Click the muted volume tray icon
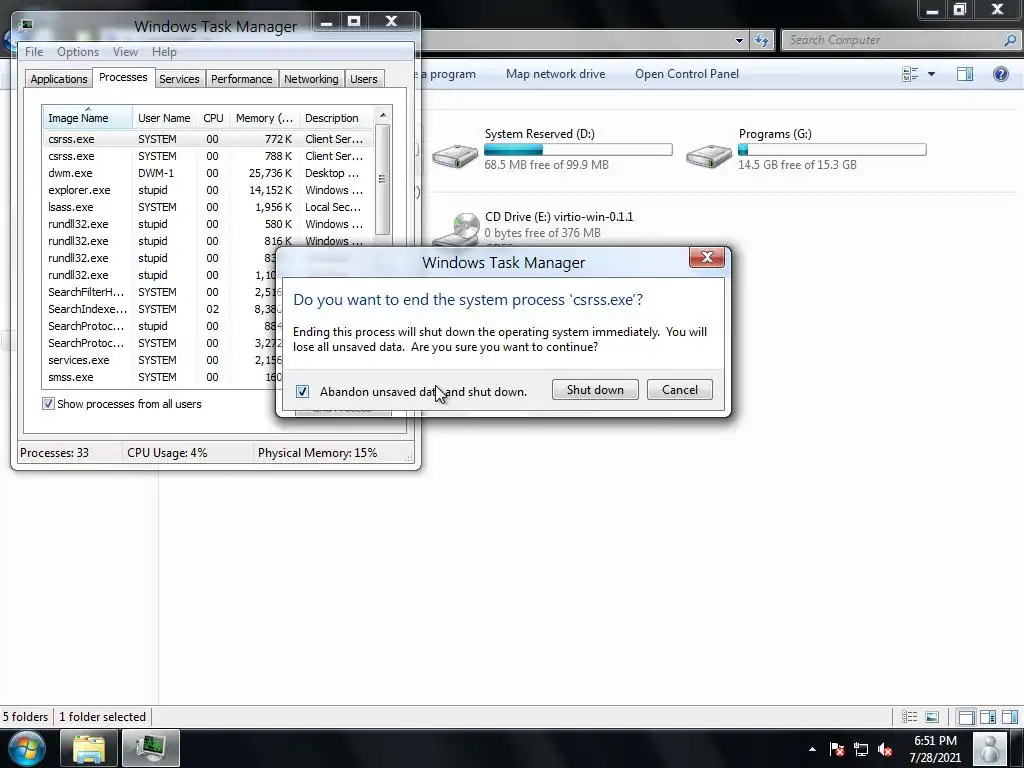The height and width of the screenshot is (768, 1024). coord(885,749)
